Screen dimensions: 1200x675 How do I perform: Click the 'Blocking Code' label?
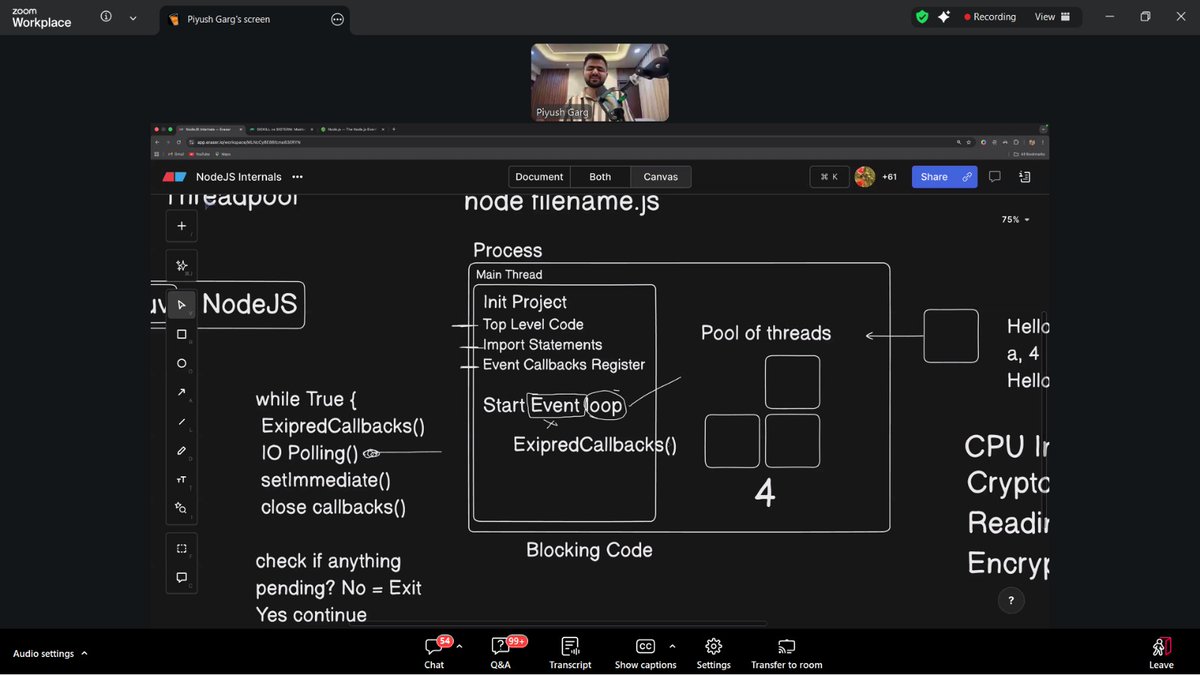coord(589,550)
